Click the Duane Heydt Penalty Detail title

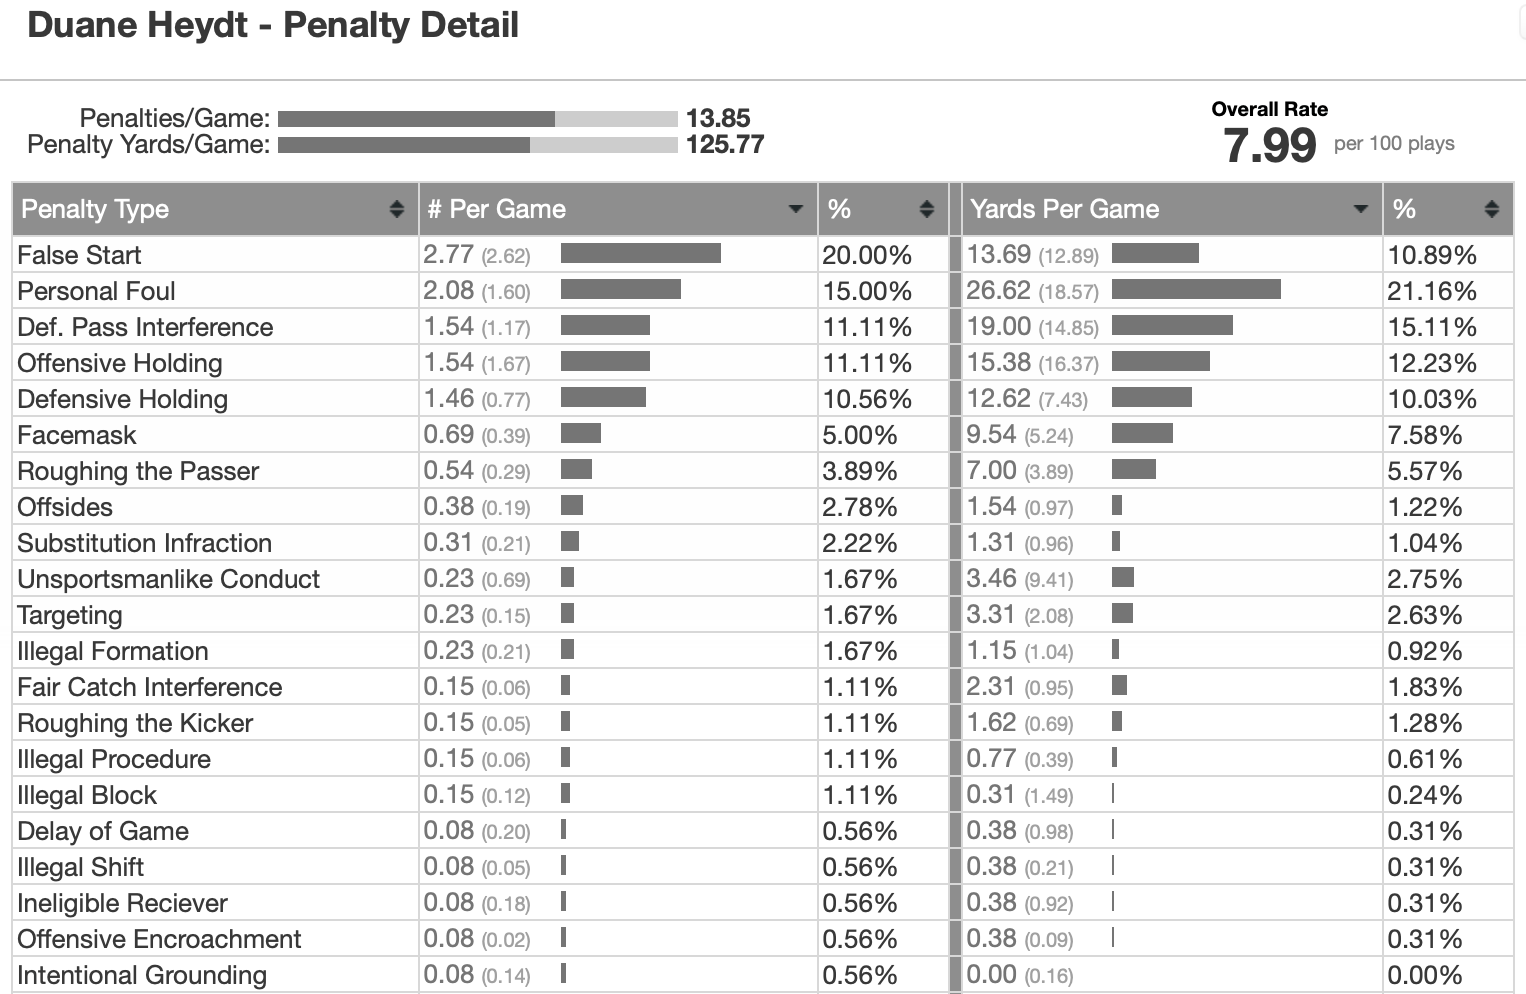point(273,25)
